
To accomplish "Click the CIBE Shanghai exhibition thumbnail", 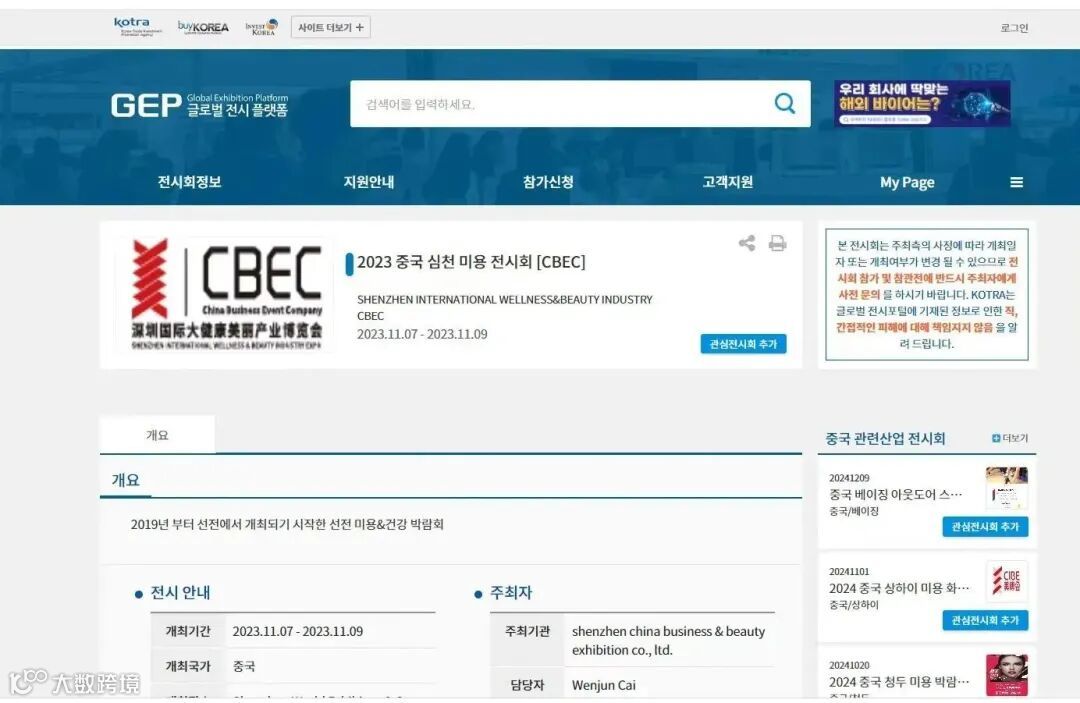I will pyautogui.click(x=1006, y=582).
